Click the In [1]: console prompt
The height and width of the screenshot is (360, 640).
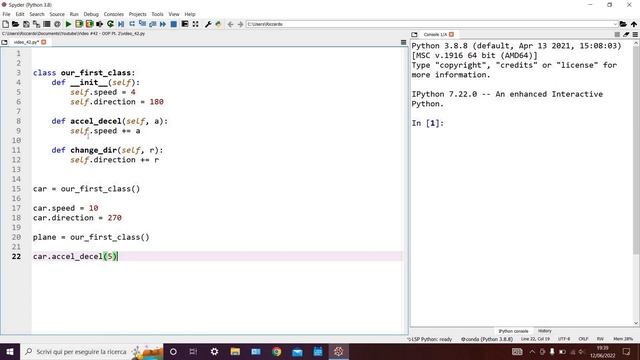coord(427,123)
